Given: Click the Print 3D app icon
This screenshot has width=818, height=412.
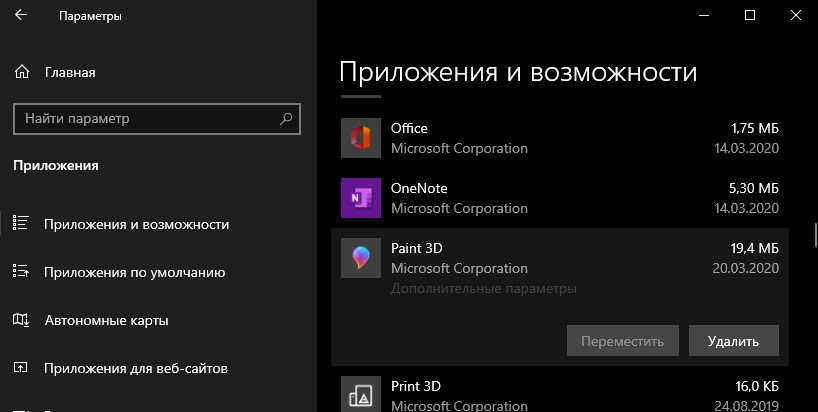Looking at the screenshot, I should [361, 394].
